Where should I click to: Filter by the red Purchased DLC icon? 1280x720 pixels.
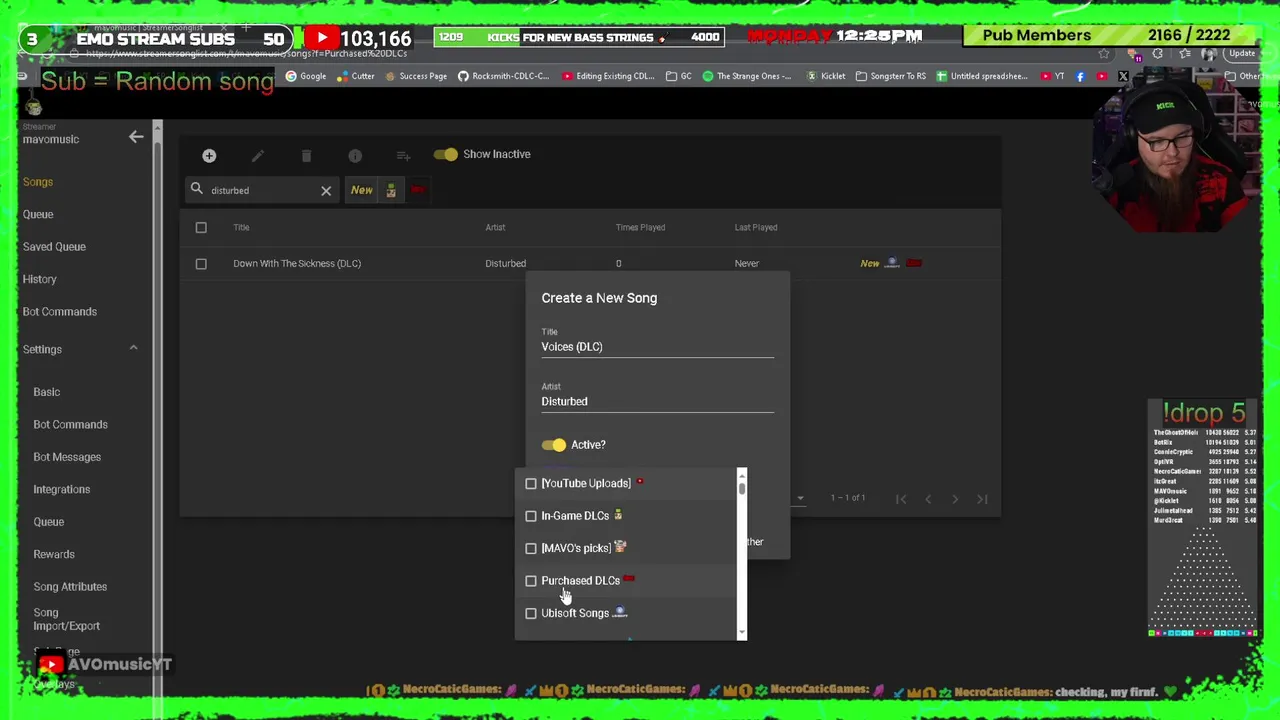coord(417,190)
